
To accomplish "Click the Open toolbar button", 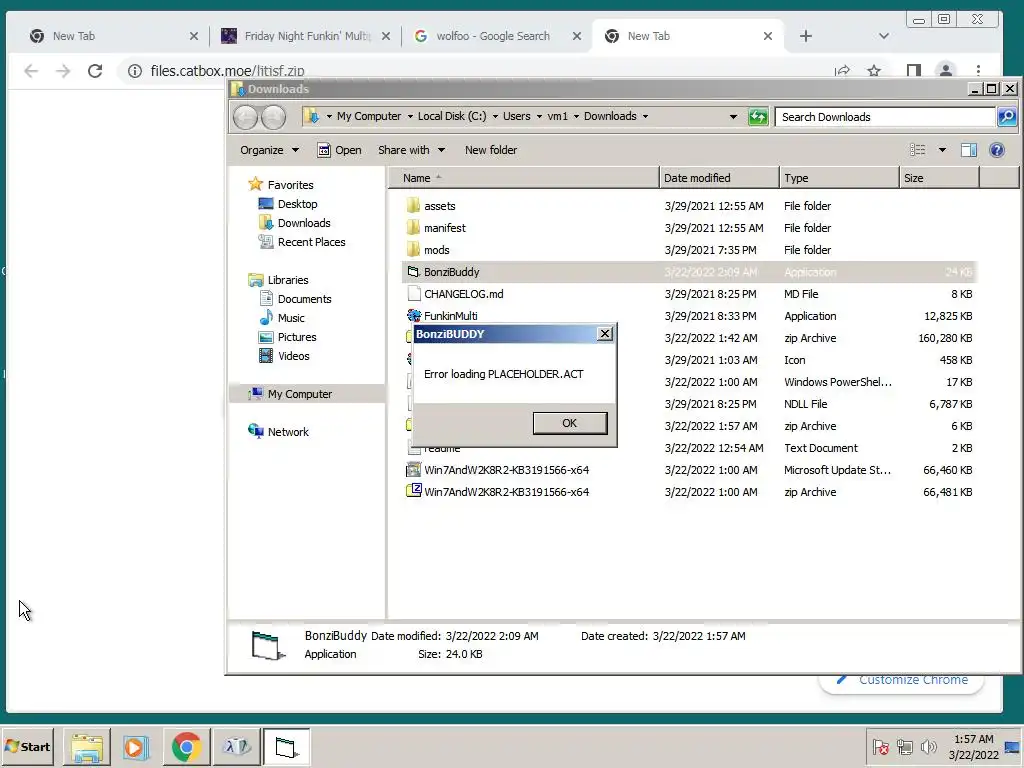I will 340,150.
